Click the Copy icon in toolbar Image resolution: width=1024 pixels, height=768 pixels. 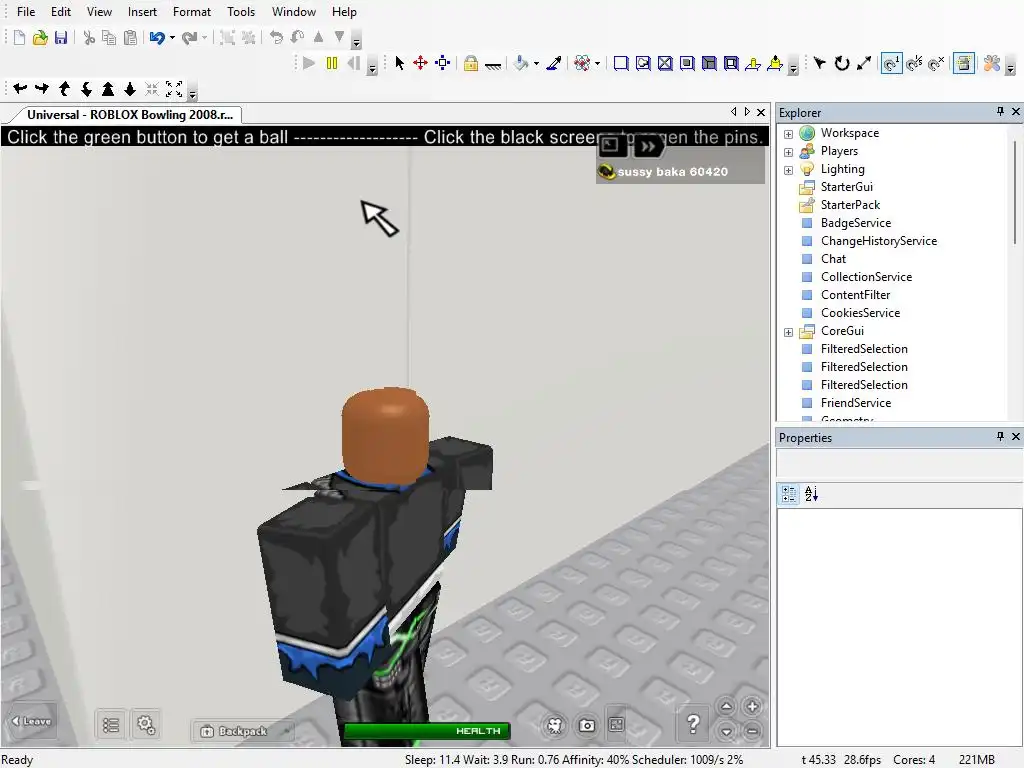point(109,38)
